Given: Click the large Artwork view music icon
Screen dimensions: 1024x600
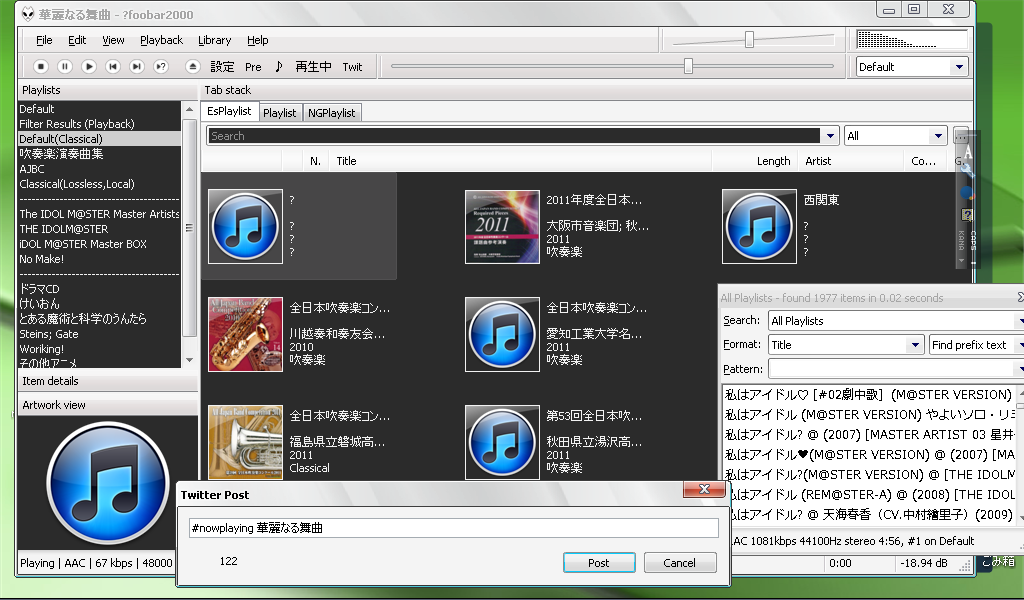Looking at the screenshot, I should [x=108, y=484].
